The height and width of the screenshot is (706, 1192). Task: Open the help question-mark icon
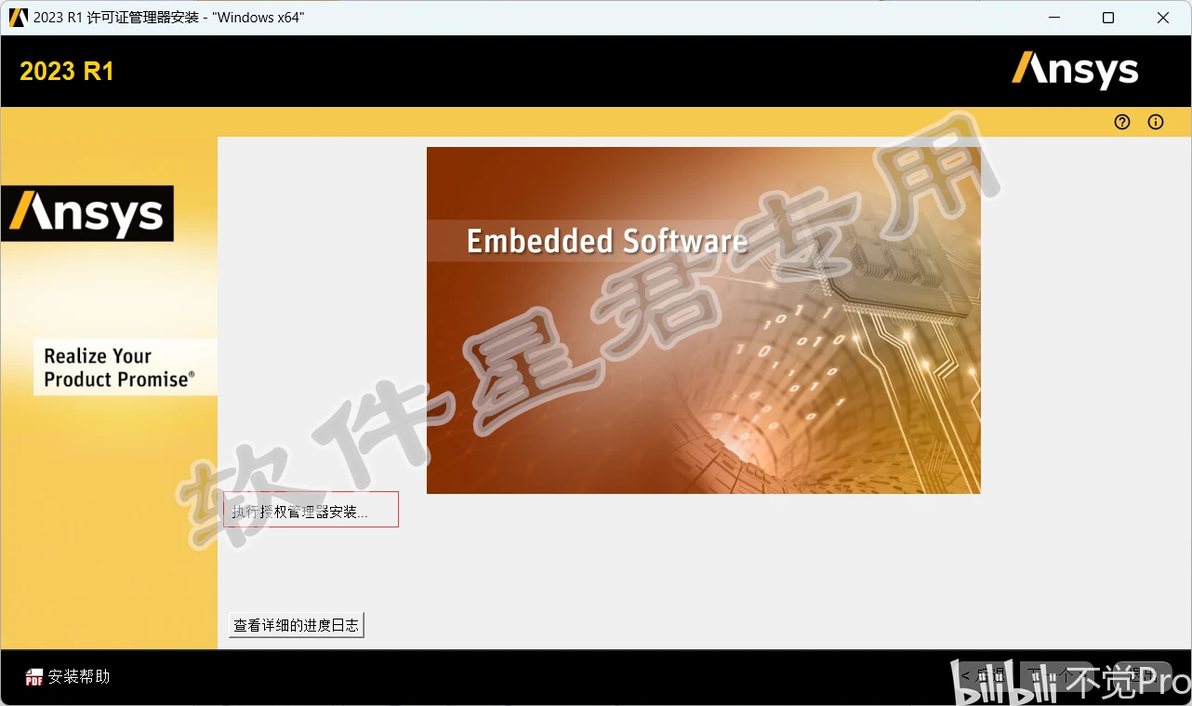(1122, 122)
